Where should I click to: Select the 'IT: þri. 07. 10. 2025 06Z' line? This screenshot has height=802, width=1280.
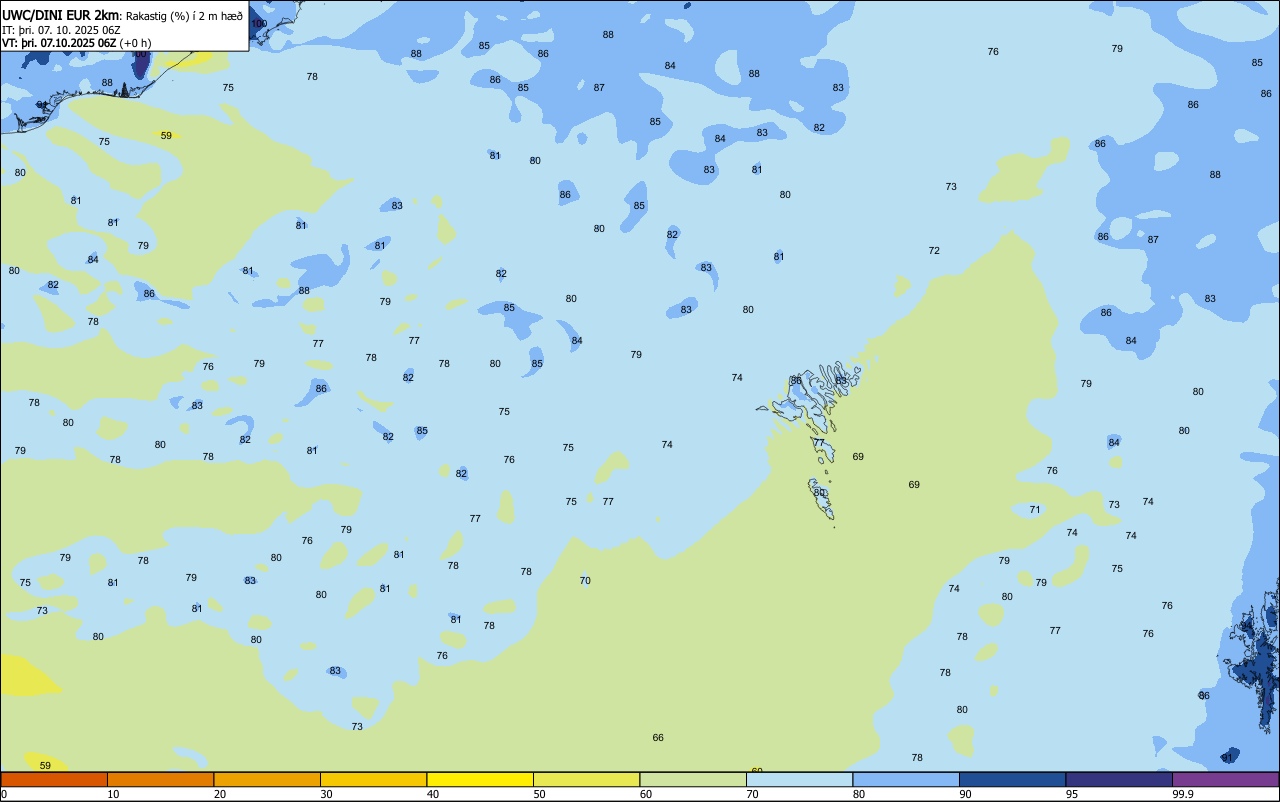61,30
